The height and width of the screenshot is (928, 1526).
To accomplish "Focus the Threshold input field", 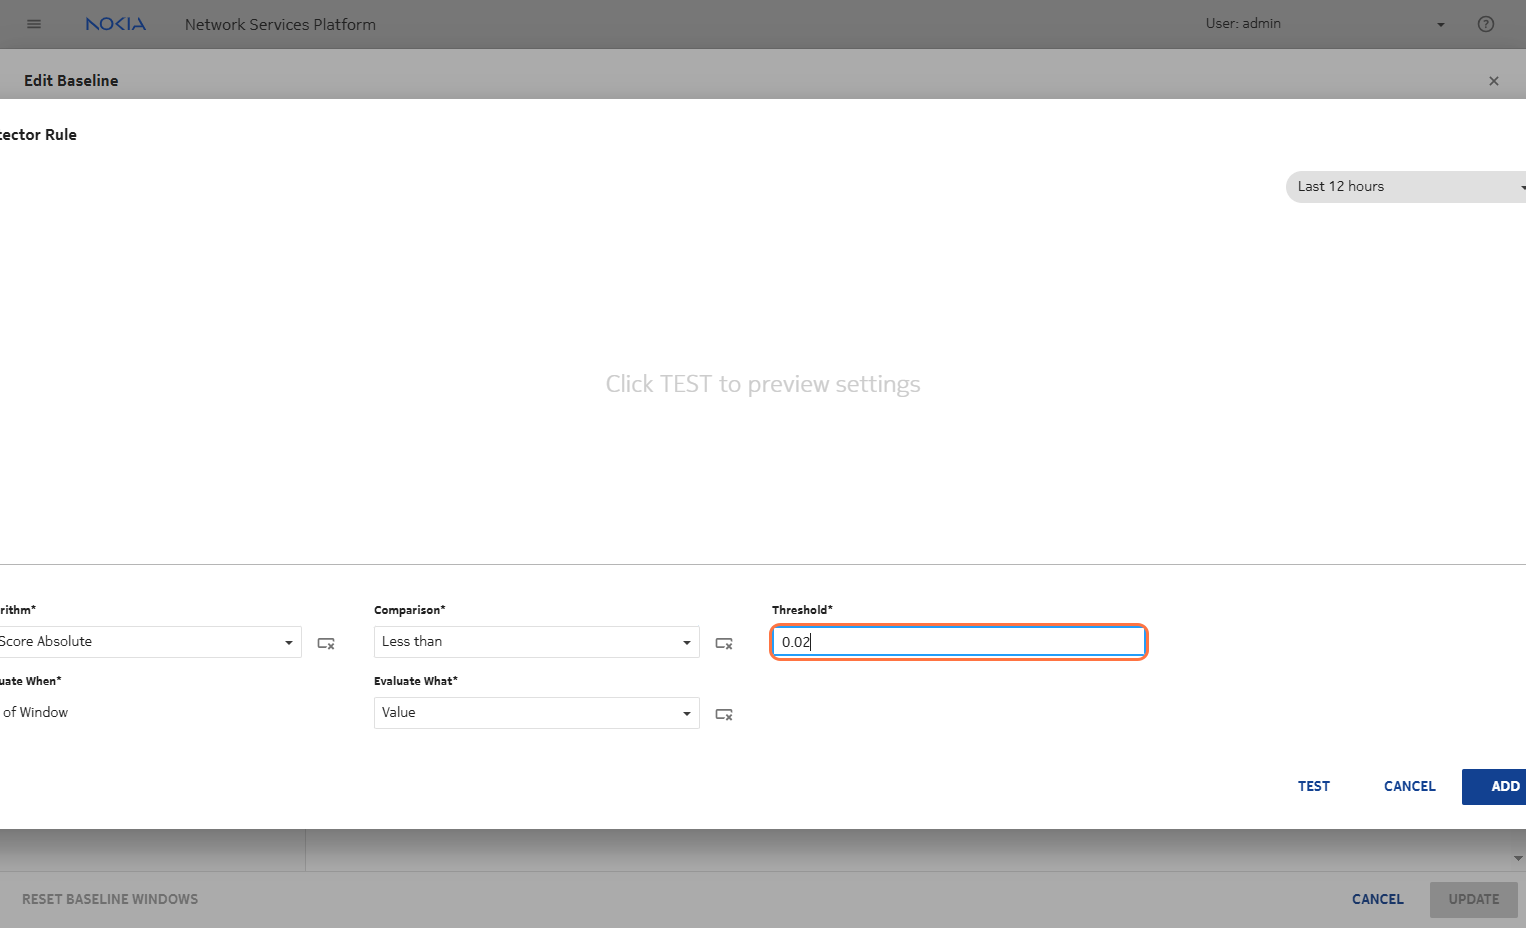I will pos(958,642).
